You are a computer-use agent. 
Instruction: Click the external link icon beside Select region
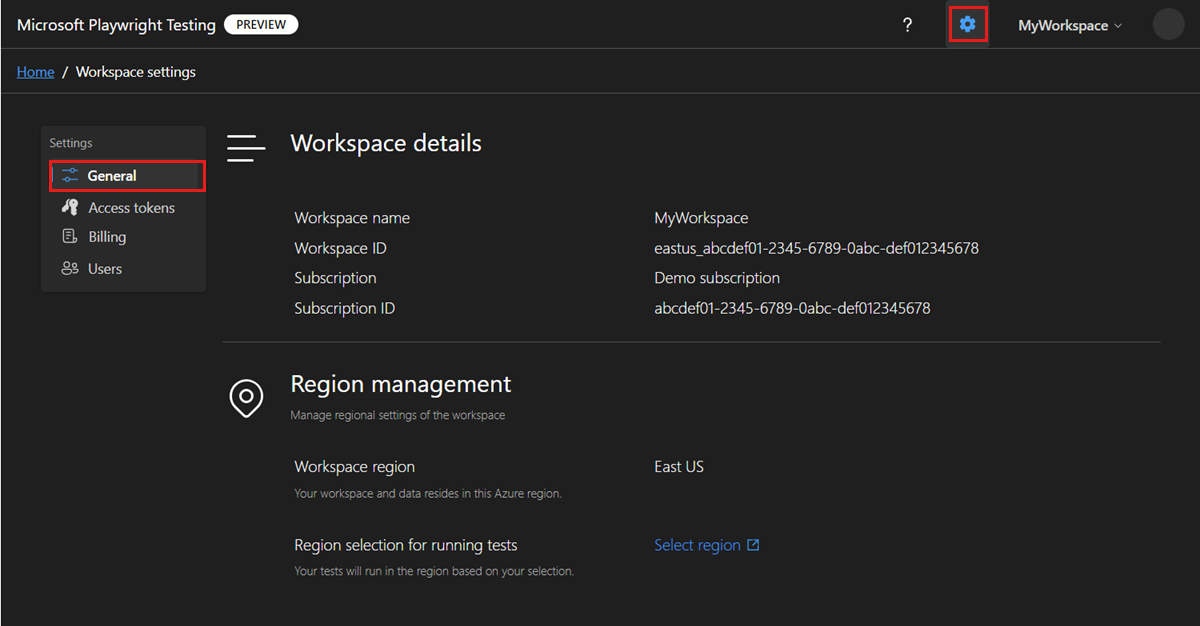(753, 545)
